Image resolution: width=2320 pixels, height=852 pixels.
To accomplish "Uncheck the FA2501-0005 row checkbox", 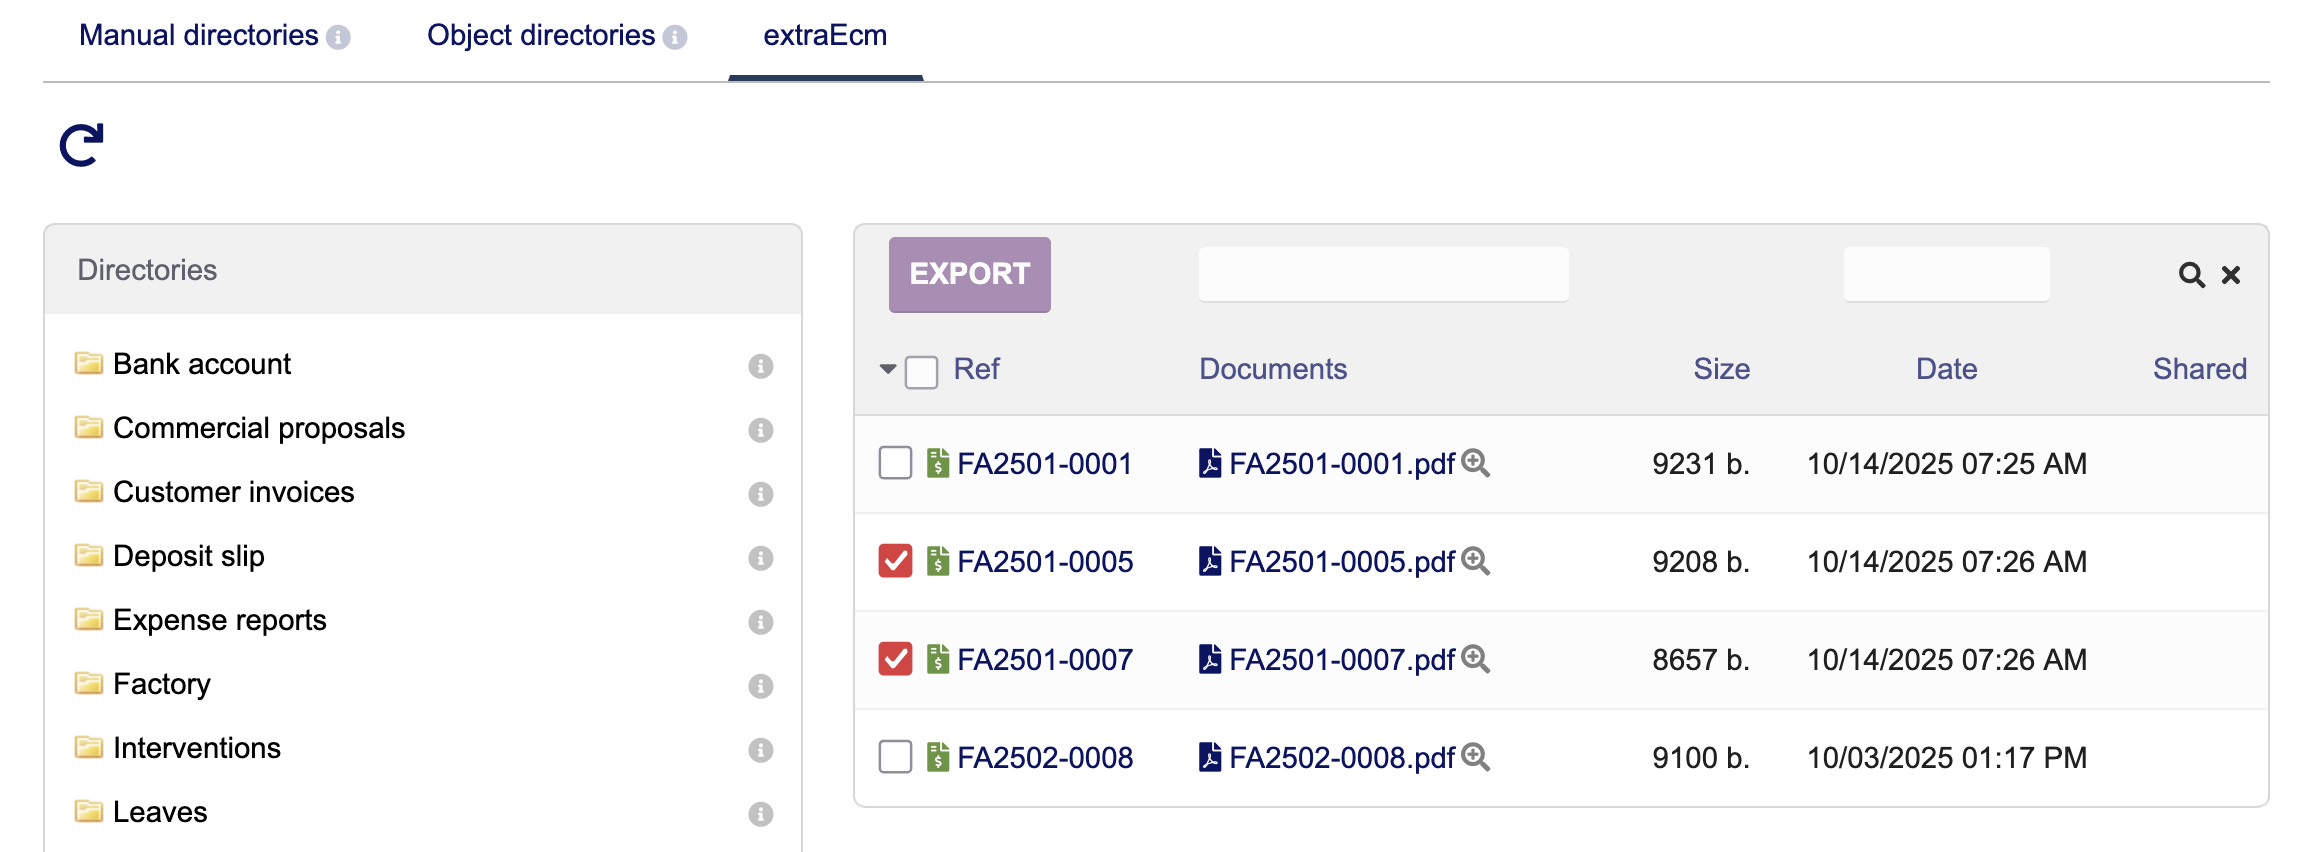I will (x=895, y=561).
